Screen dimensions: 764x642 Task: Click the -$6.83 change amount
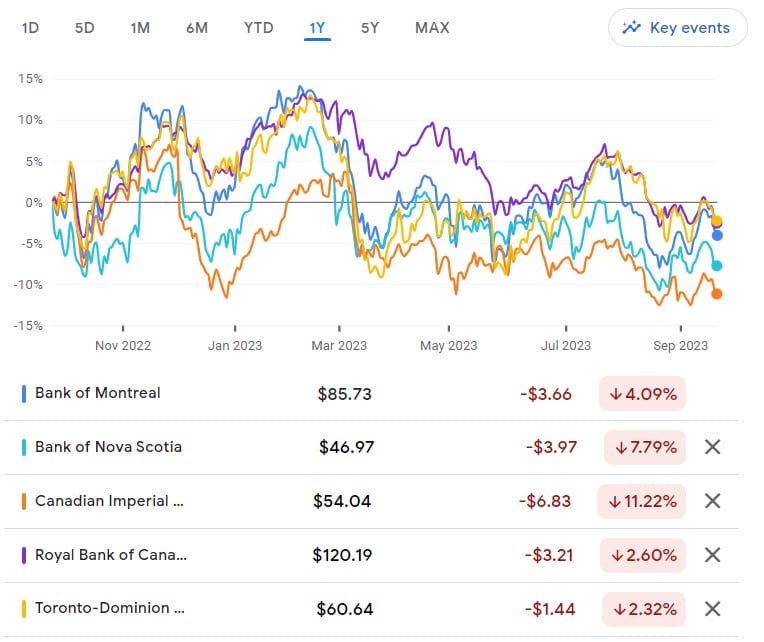(x=545, y=501)
